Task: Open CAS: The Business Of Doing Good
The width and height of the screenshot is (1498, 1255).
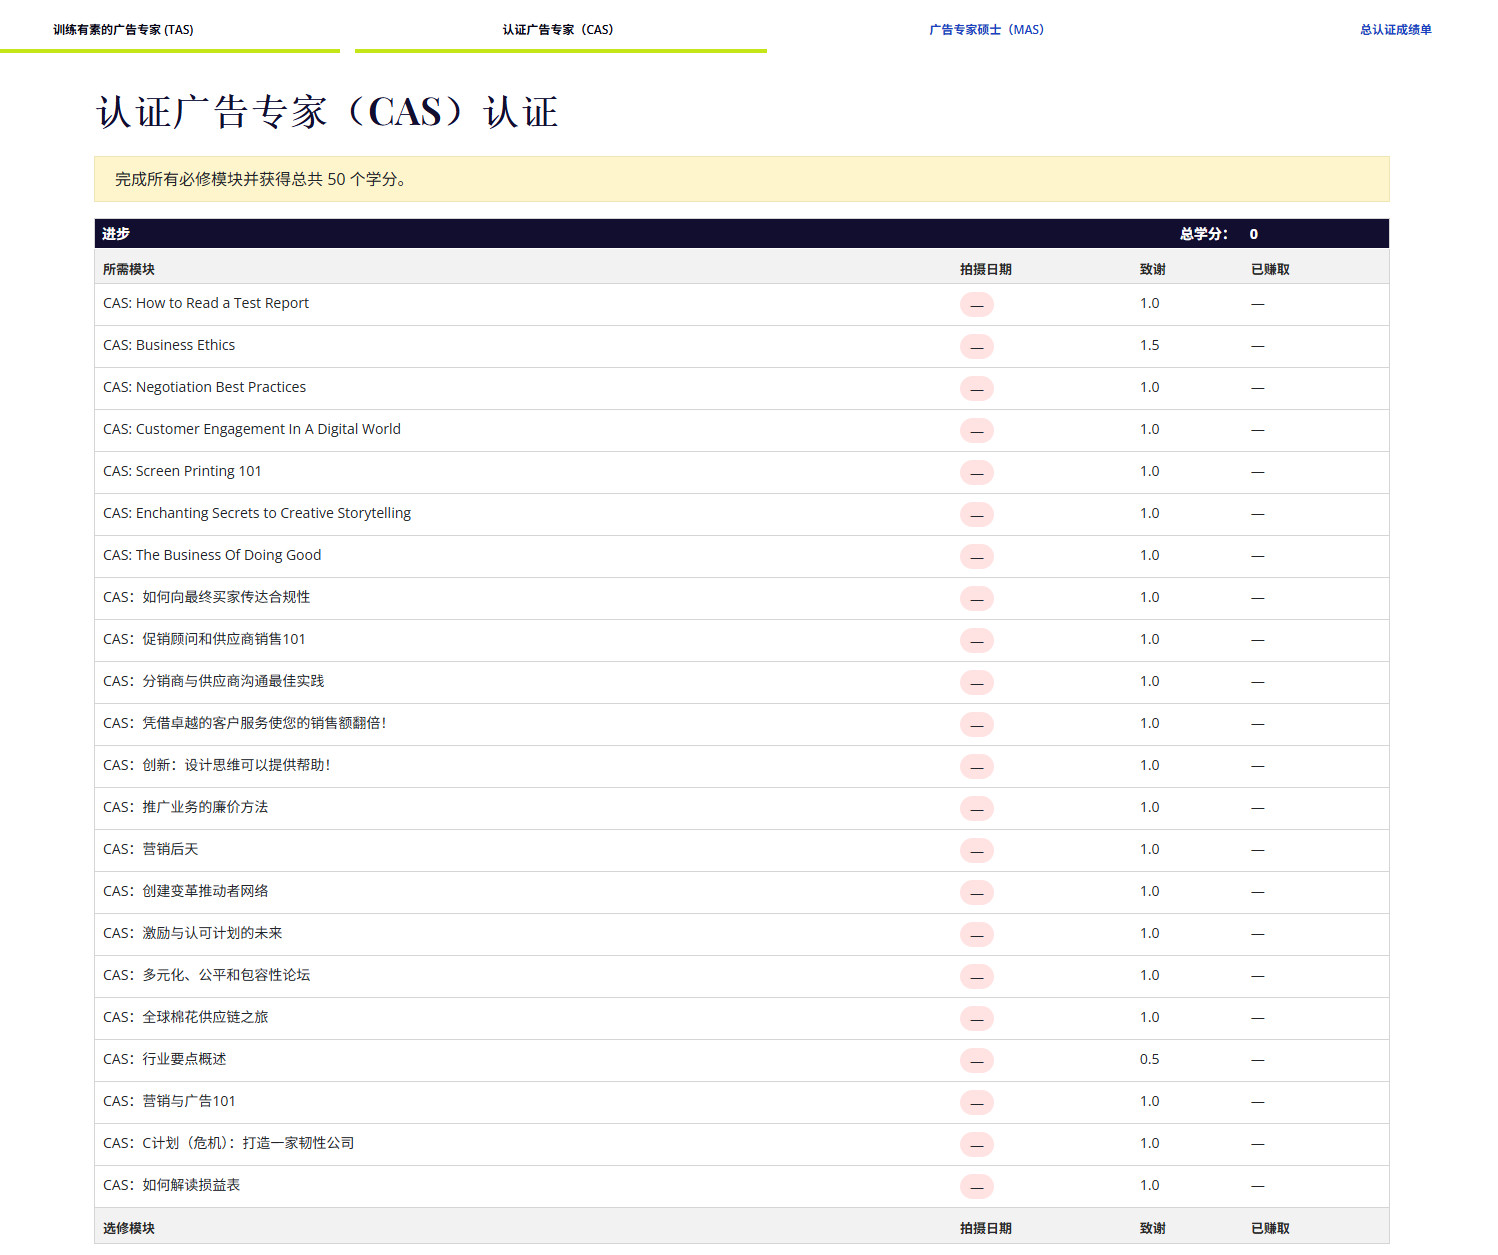Action: coord(212,555)
